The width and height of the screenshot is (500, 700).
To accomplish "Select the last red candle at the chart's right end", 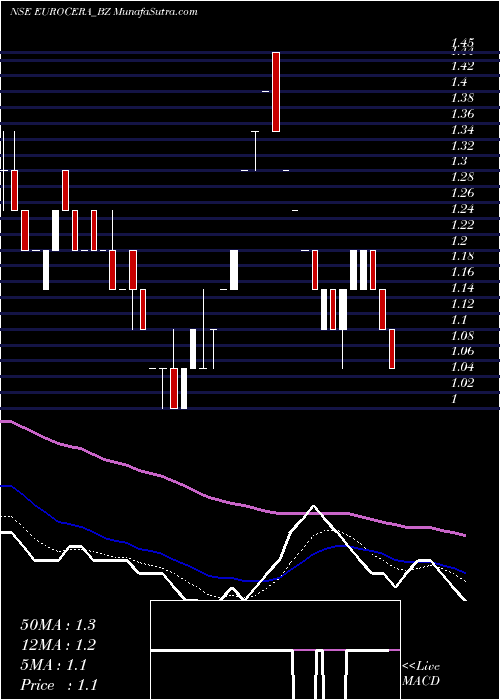I will click(x=392, y=349).
